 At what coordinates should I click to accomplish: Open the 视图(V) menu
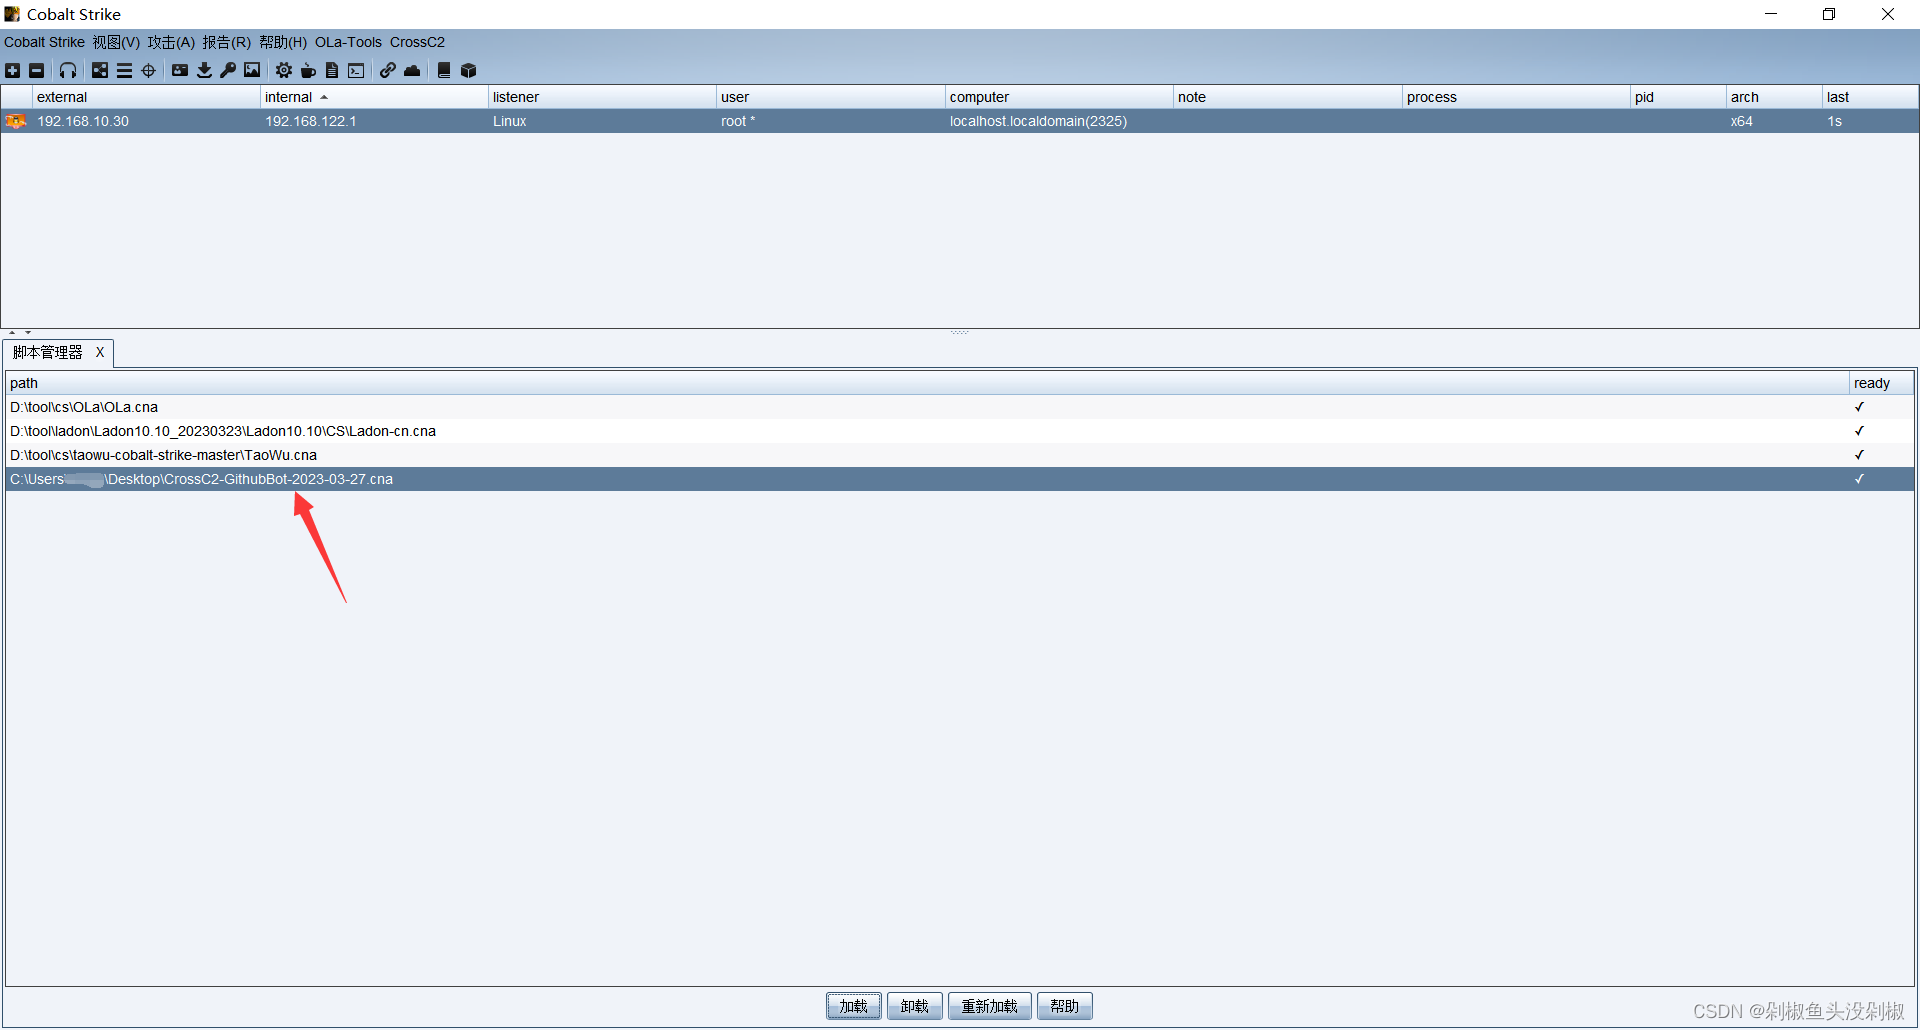click(116, 42)
